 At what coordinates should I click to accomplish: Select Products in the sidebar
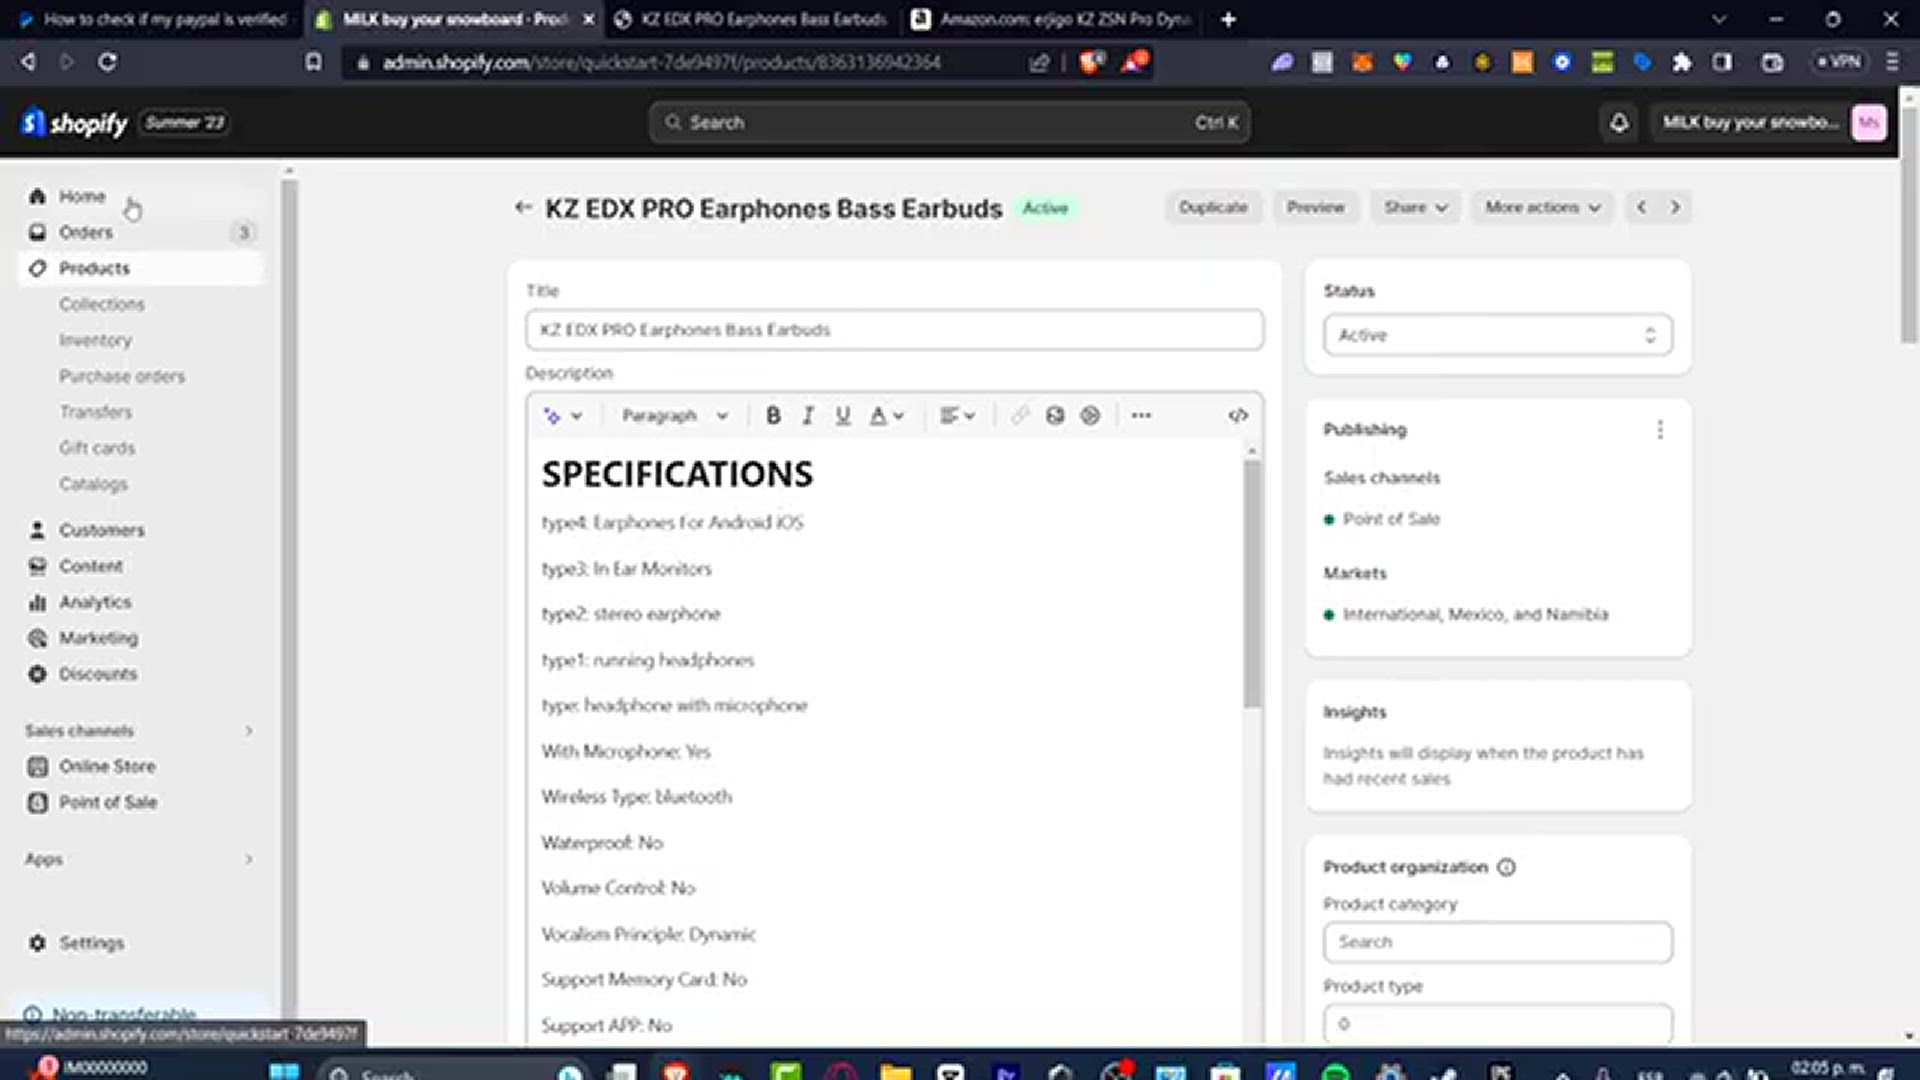click(x=140, y=268)
